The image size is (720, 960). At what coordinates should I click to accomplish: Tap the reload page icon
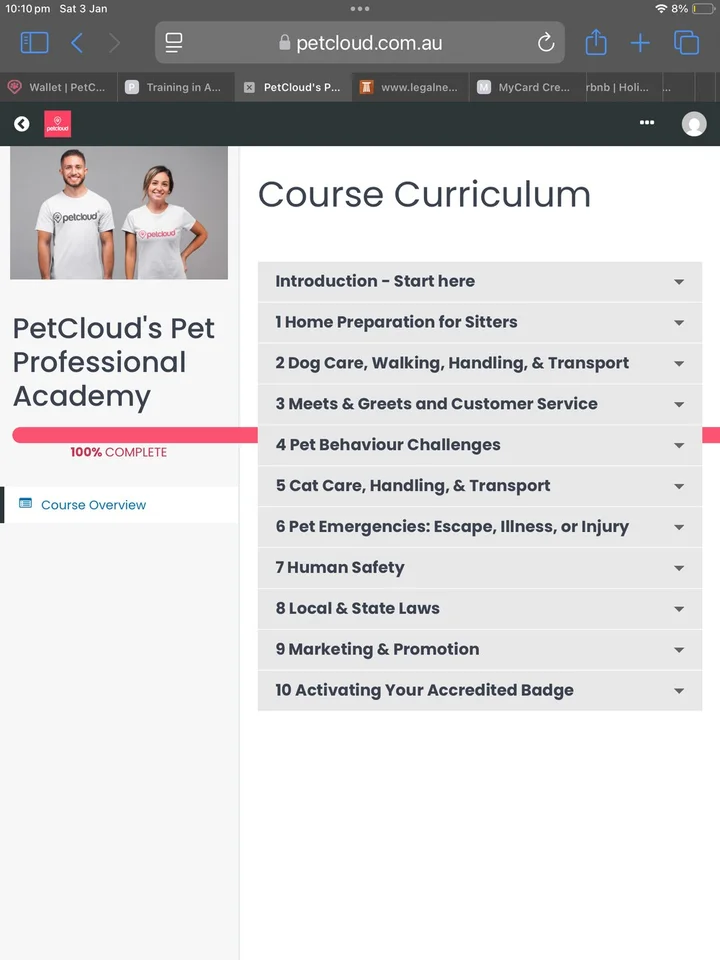click(x=546, y=43)
